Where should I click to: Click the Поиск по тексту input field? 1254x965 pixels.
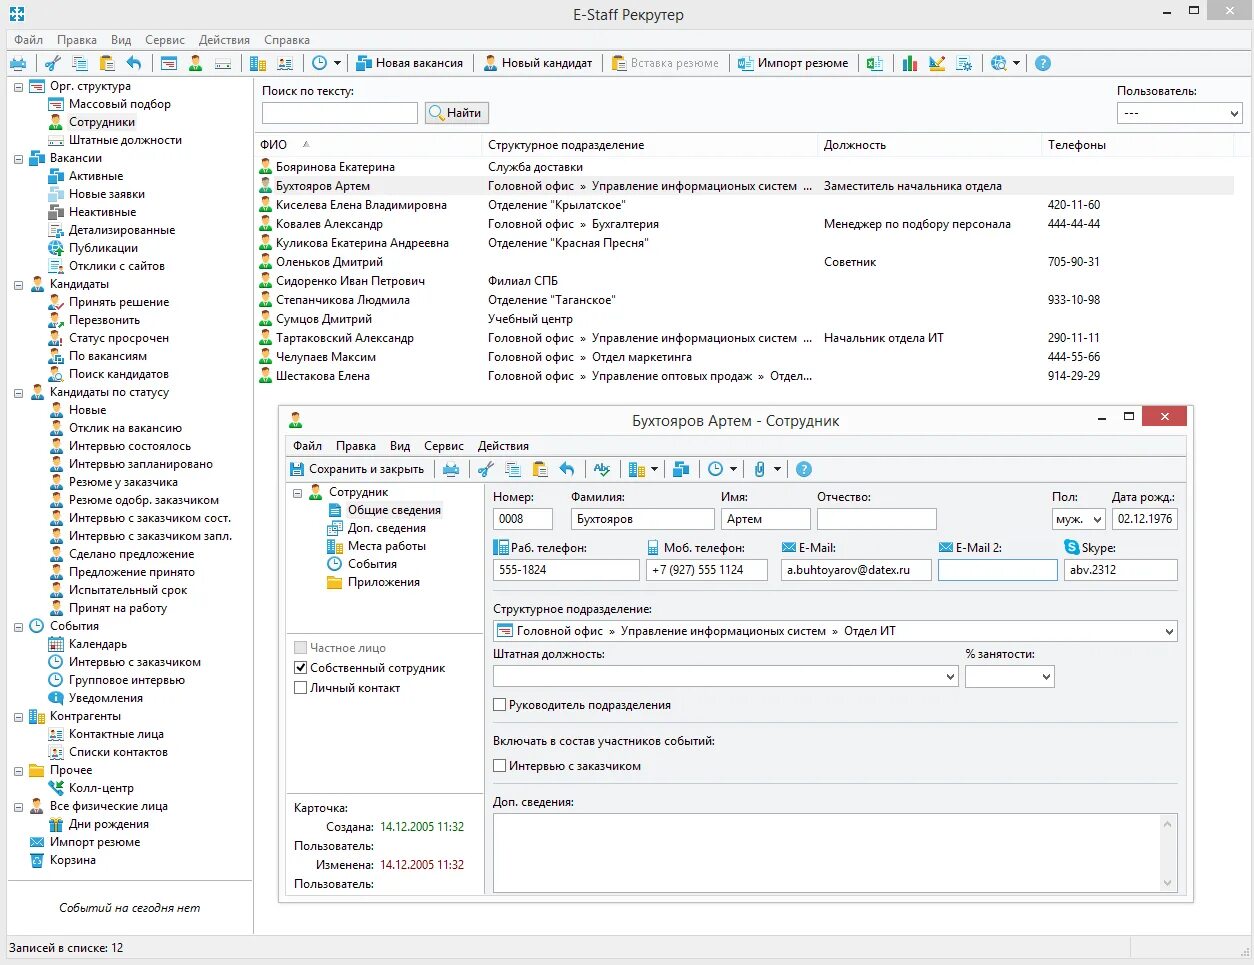click(x=339, y=113)
